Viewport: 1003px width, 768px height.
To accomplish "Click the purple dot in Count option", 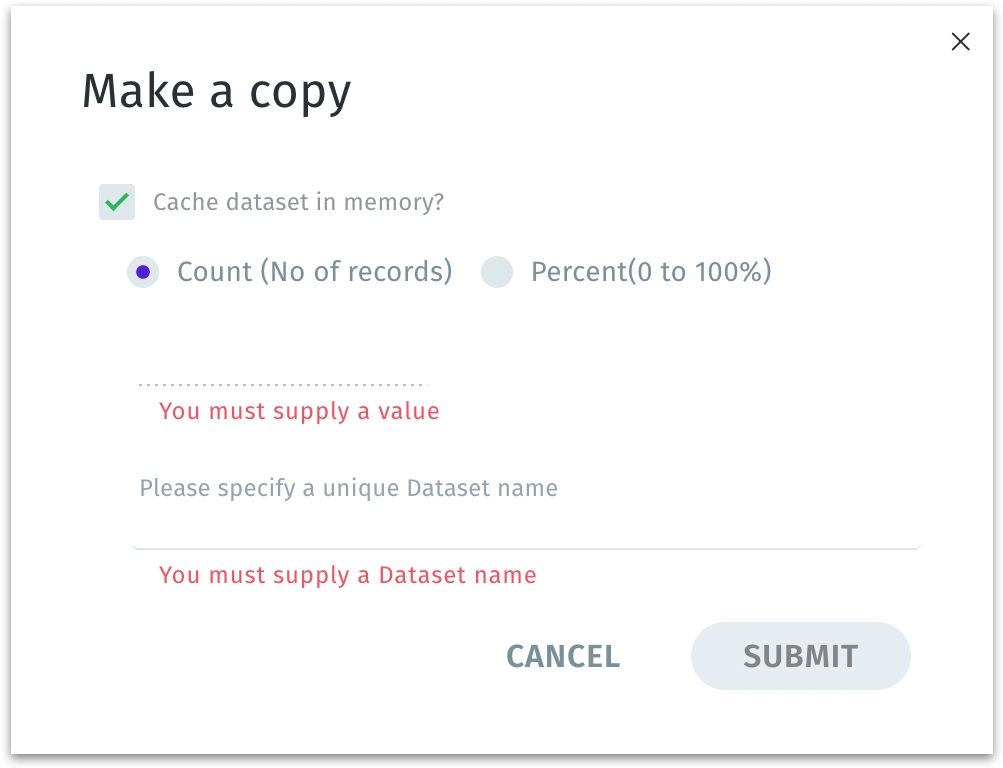I will [143, 272].
